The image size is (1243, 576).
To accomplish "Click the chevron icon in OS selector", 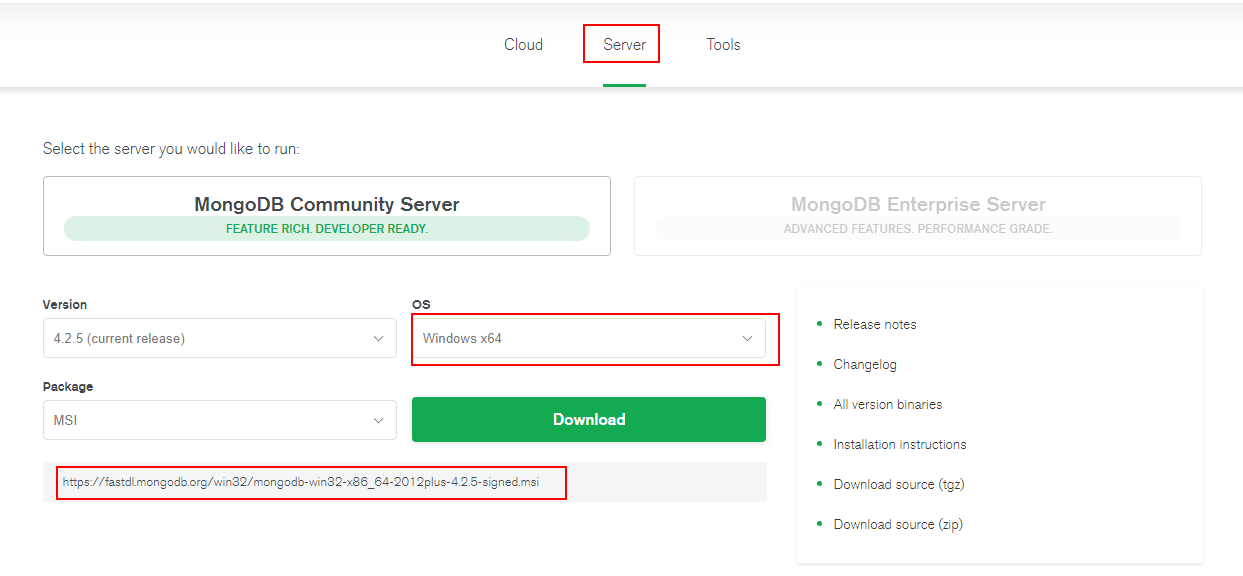I will (x=747, y=339).
